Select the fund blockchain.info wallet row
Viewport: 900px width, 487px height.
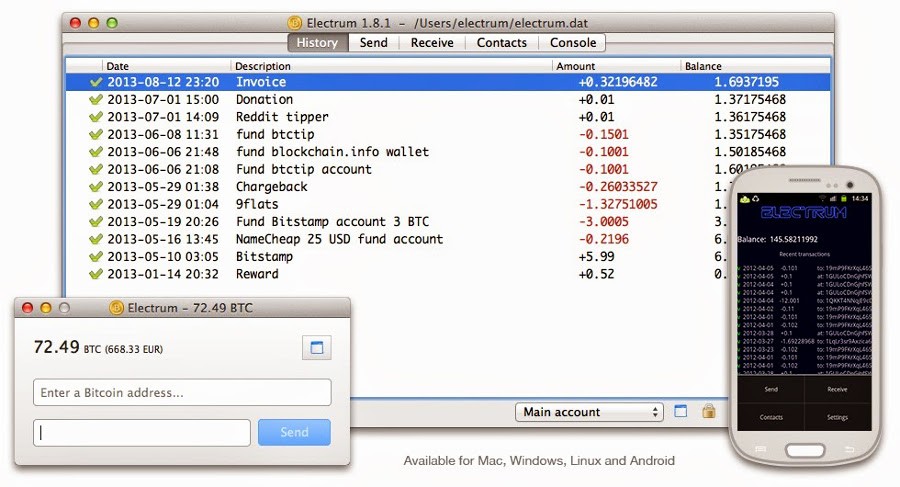448,152
